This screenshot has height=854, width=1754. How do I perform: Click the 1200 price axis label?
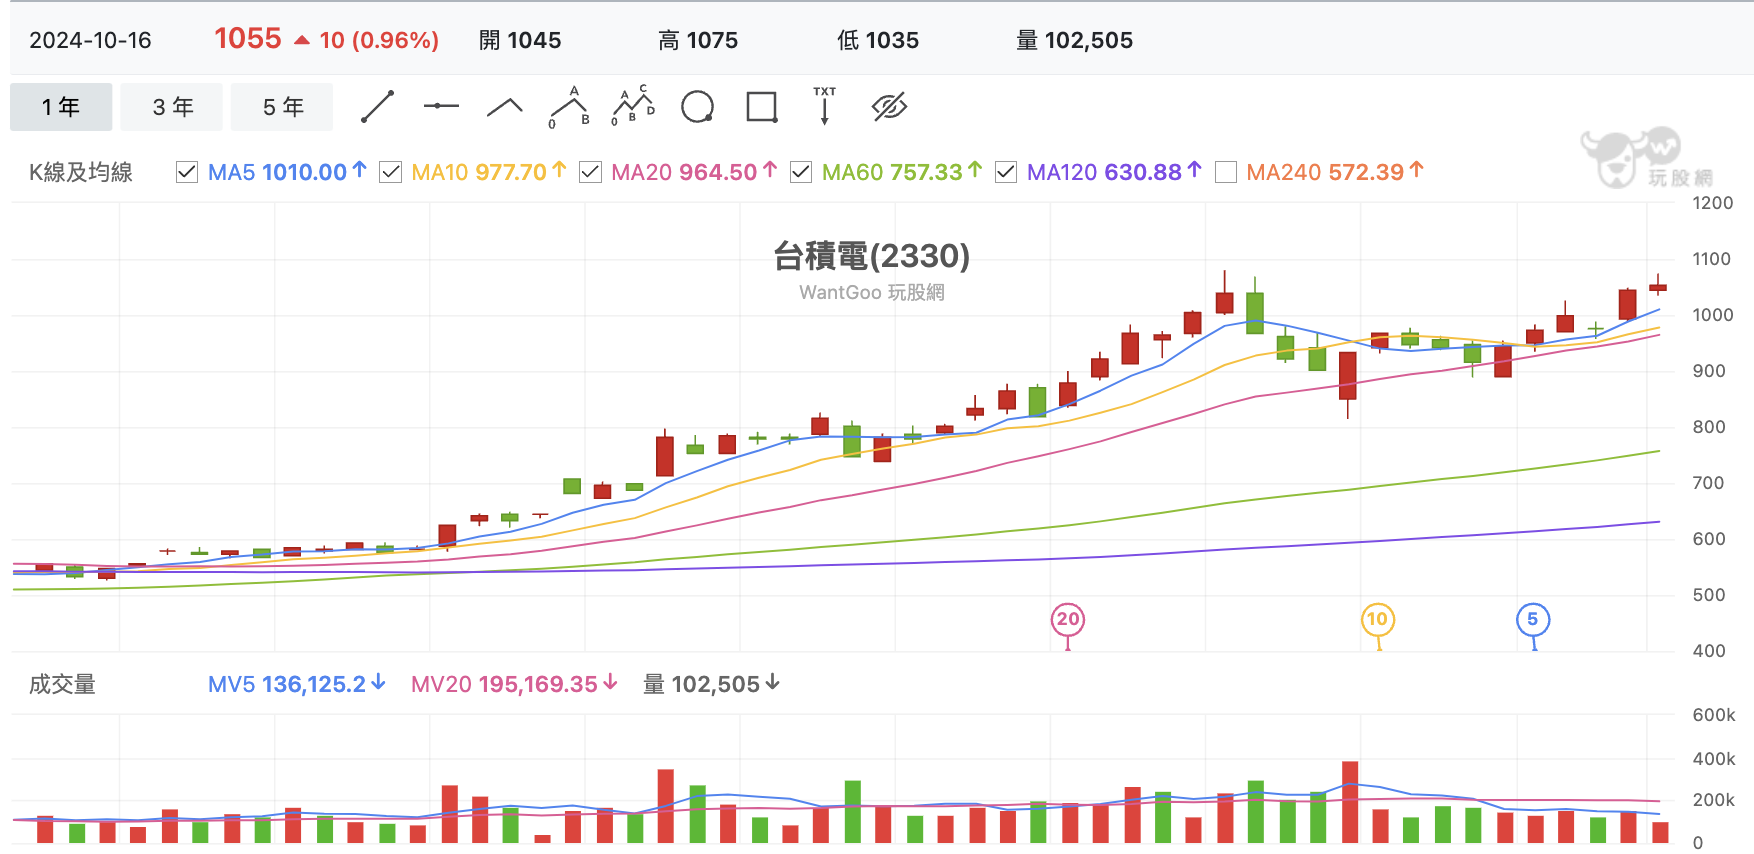tap(1711, 203)
